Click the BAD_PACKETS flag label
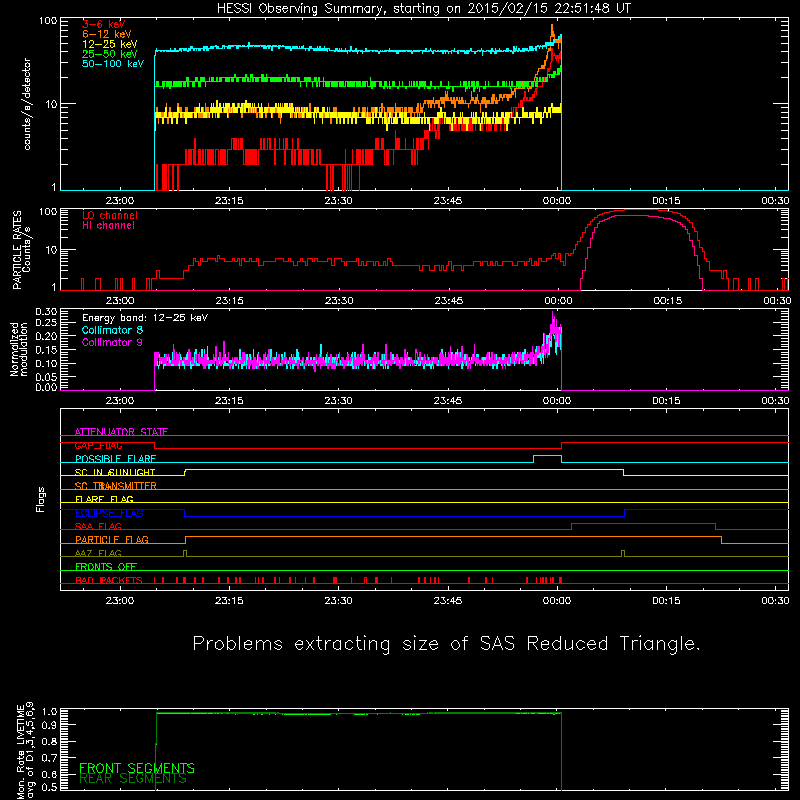Screen dimensions: 800x800 (108, 580)
